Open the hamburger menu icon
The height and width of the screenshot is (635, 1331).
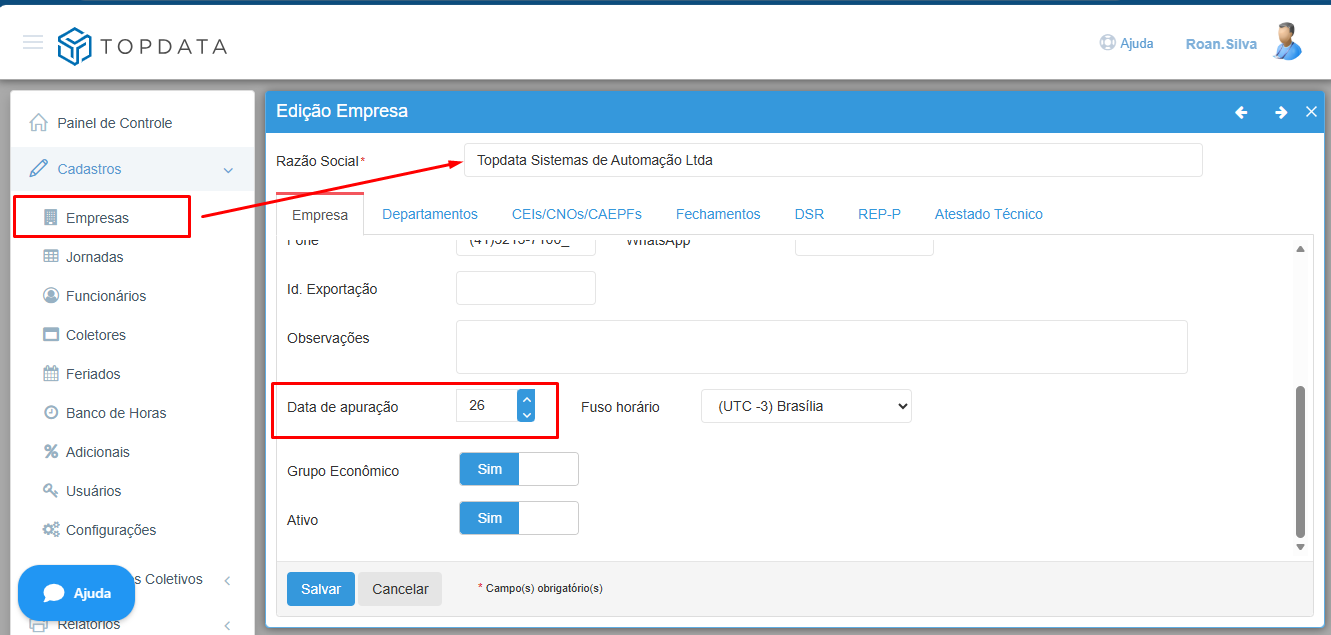point(33,42)
